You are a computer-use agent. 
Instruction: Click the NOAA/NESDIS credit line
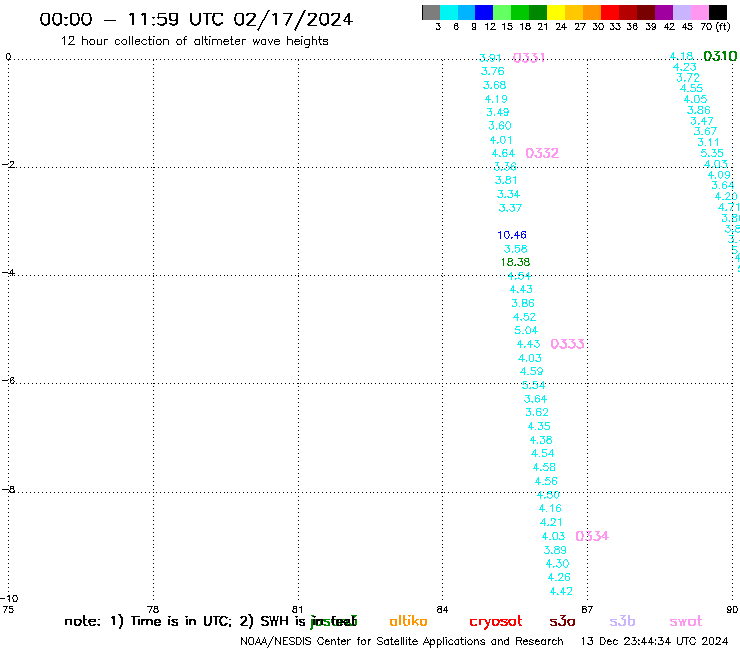point(402,642)
